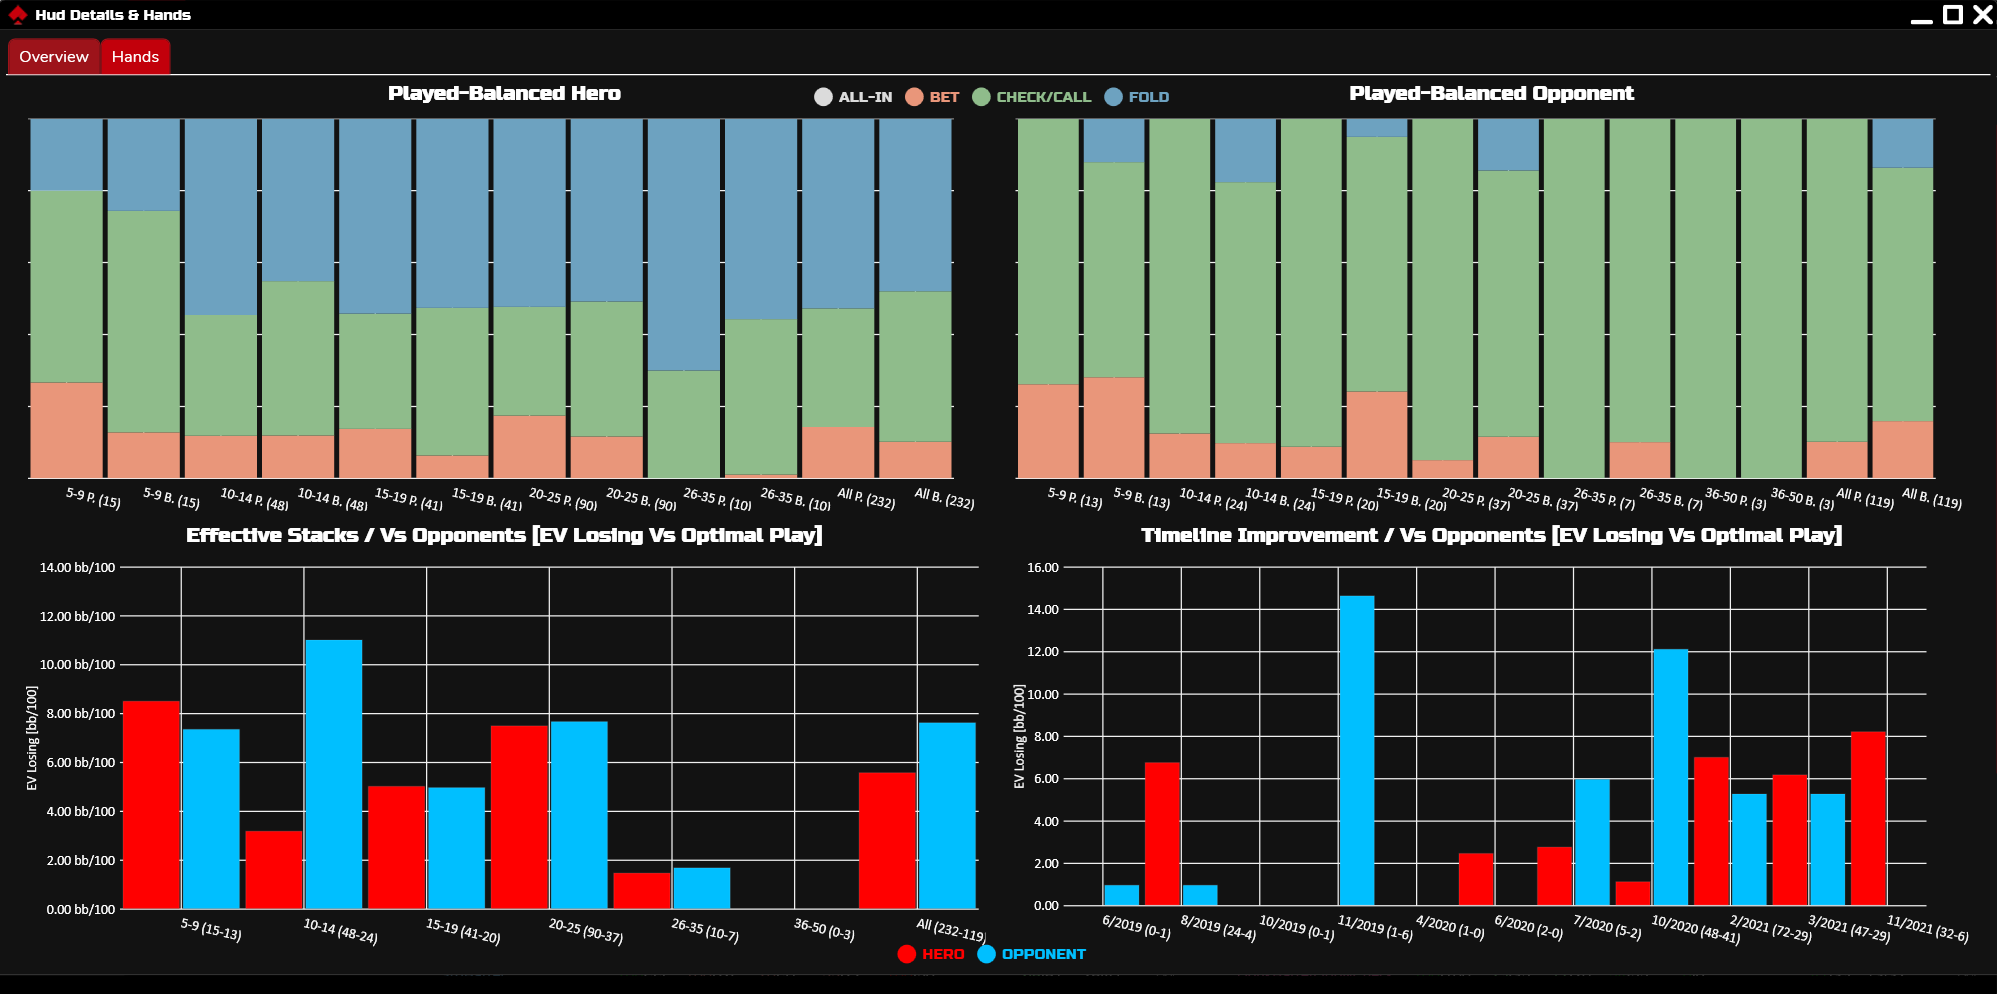Image resolution: width=1997 pixels, height=994 pixels.
Task: Click the blue opponent bar for 10-14 (48-24)
Action: (334, 774)
